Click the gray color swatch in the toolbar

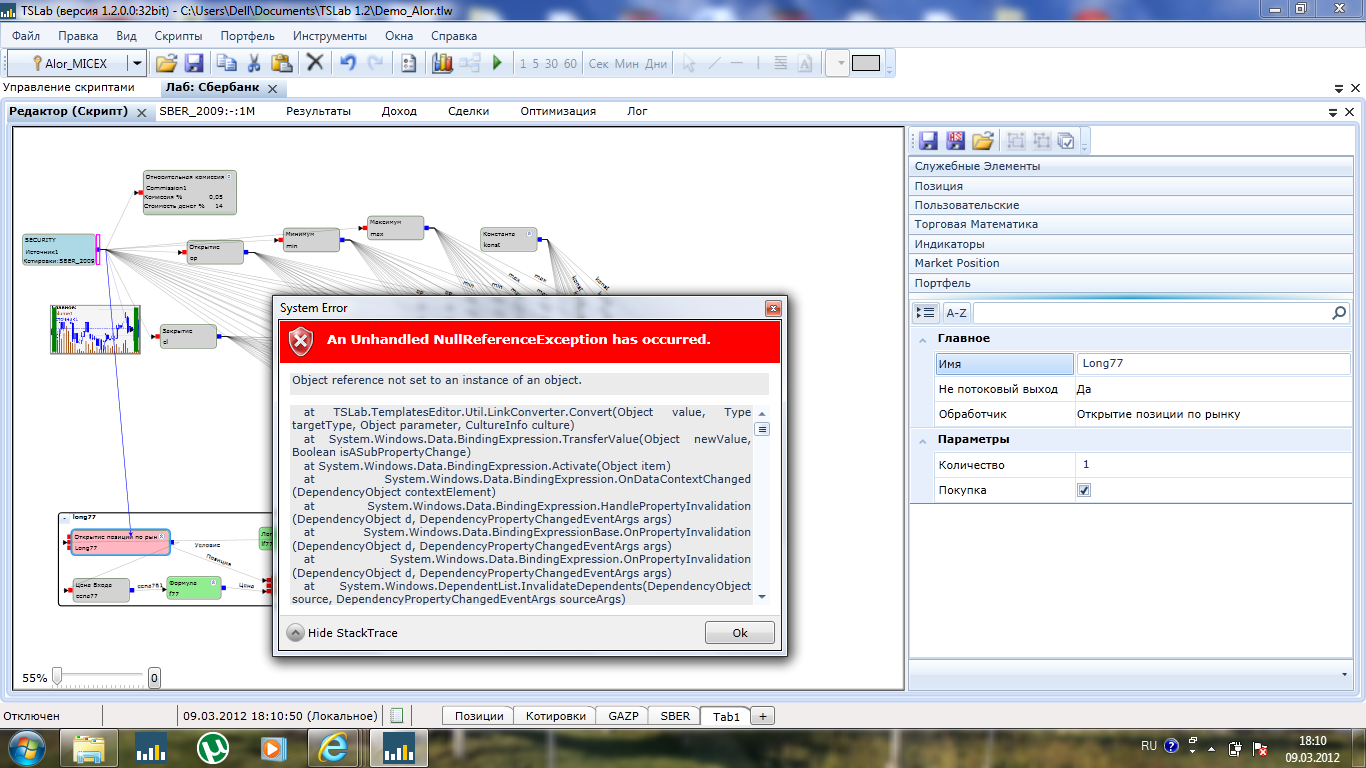865,63
